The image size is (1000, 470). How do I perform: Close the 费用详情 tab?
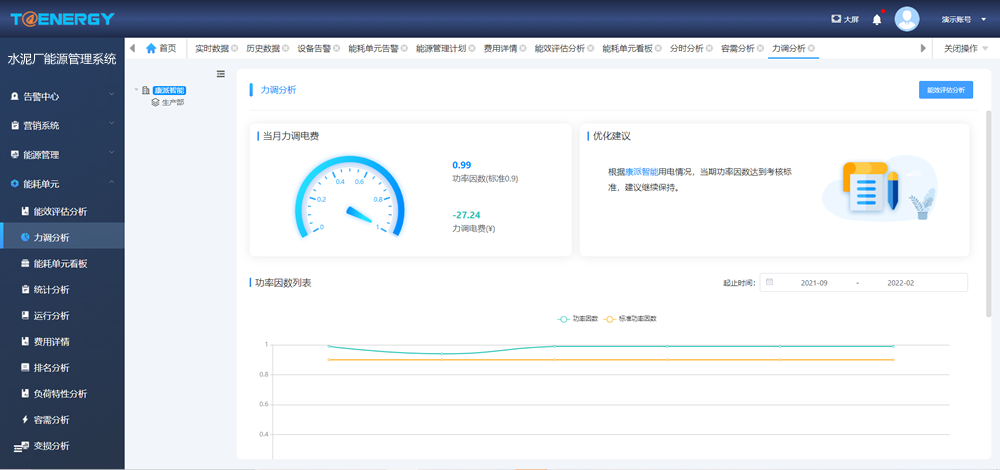[522, 48]
